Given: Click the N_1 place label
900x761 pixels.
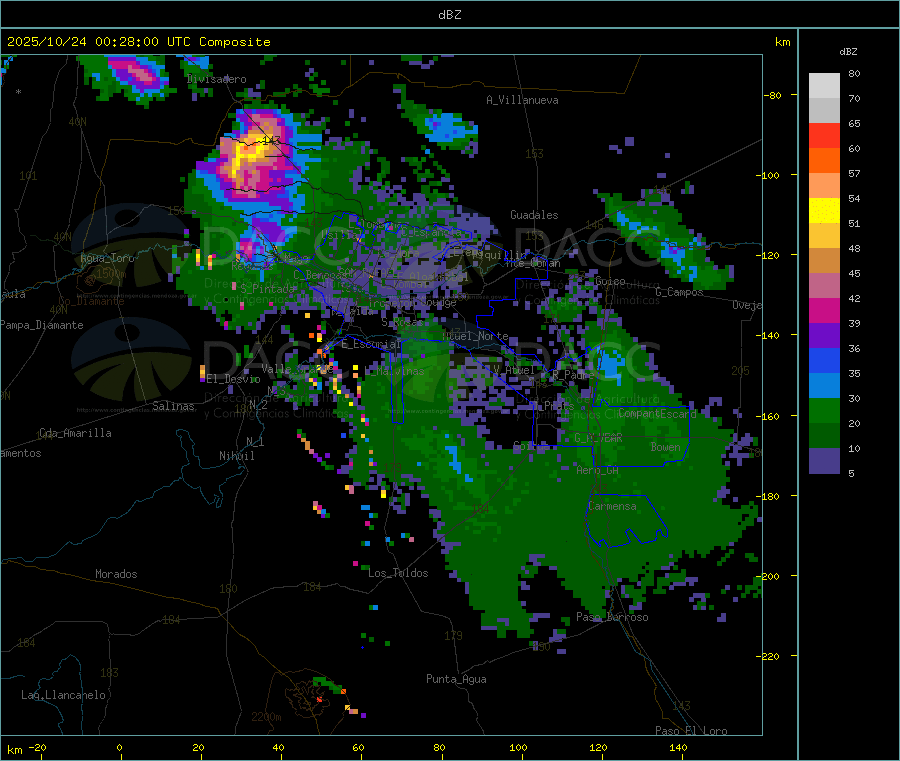Looking at the screenshot, I should (255, 441).
